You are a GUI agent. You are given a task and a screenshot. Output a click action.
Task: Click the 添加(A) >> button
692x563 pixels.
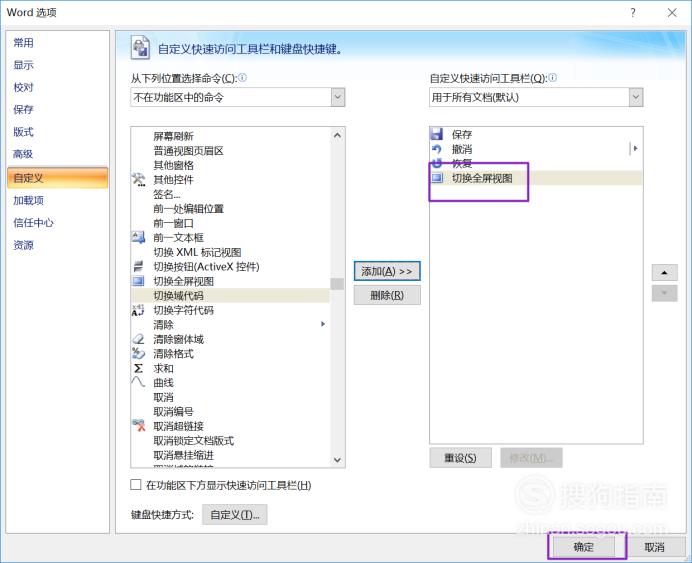pyautogui.click(x=387, y=271)
